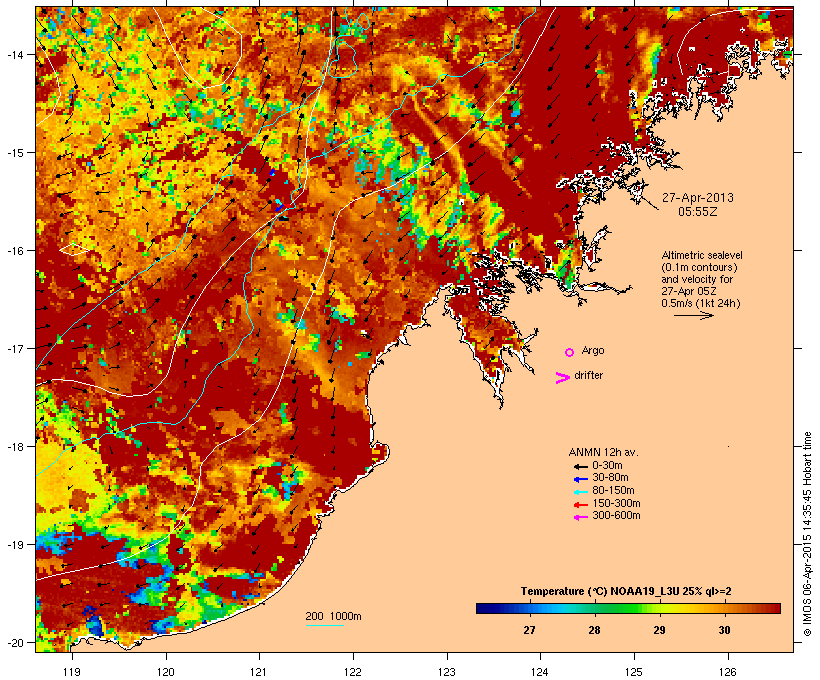
Task: Click the 'ANMN 12h av.' heading
Action: pyautogui.click(x=603, y=452)
